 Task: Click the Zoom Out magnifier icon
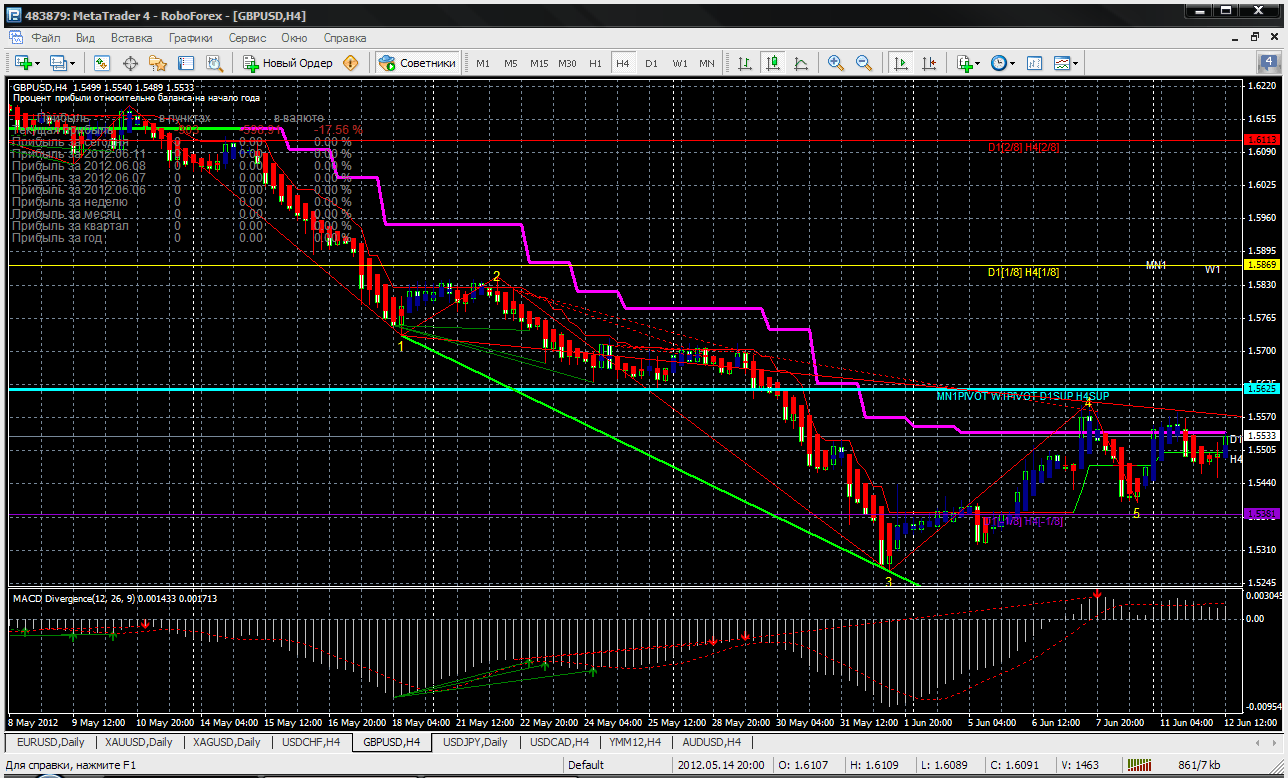click(x=864, y=63)
